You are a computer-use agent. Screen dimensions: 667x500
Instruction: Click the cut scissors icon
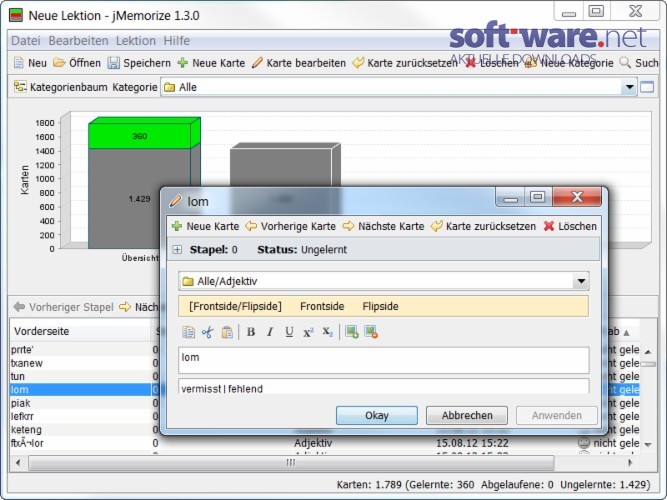tap(207, 332)
